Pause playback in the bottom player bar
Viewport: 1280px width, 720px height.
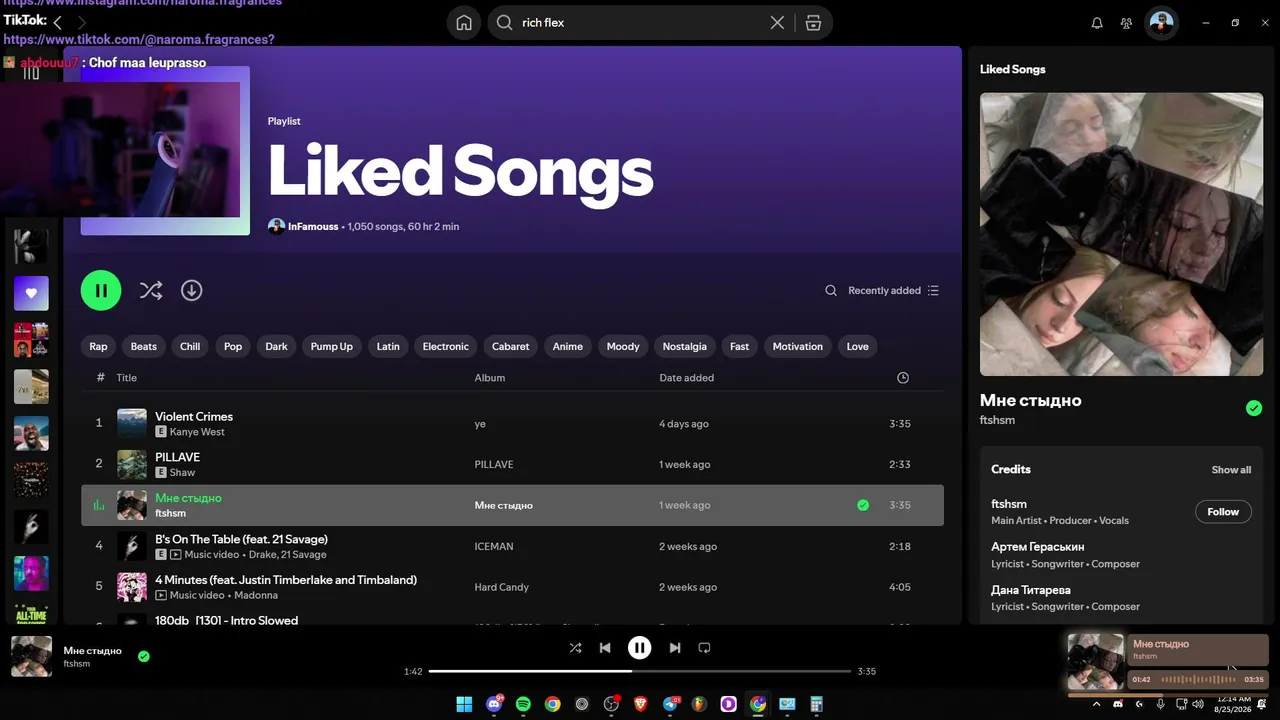point(640,648)
